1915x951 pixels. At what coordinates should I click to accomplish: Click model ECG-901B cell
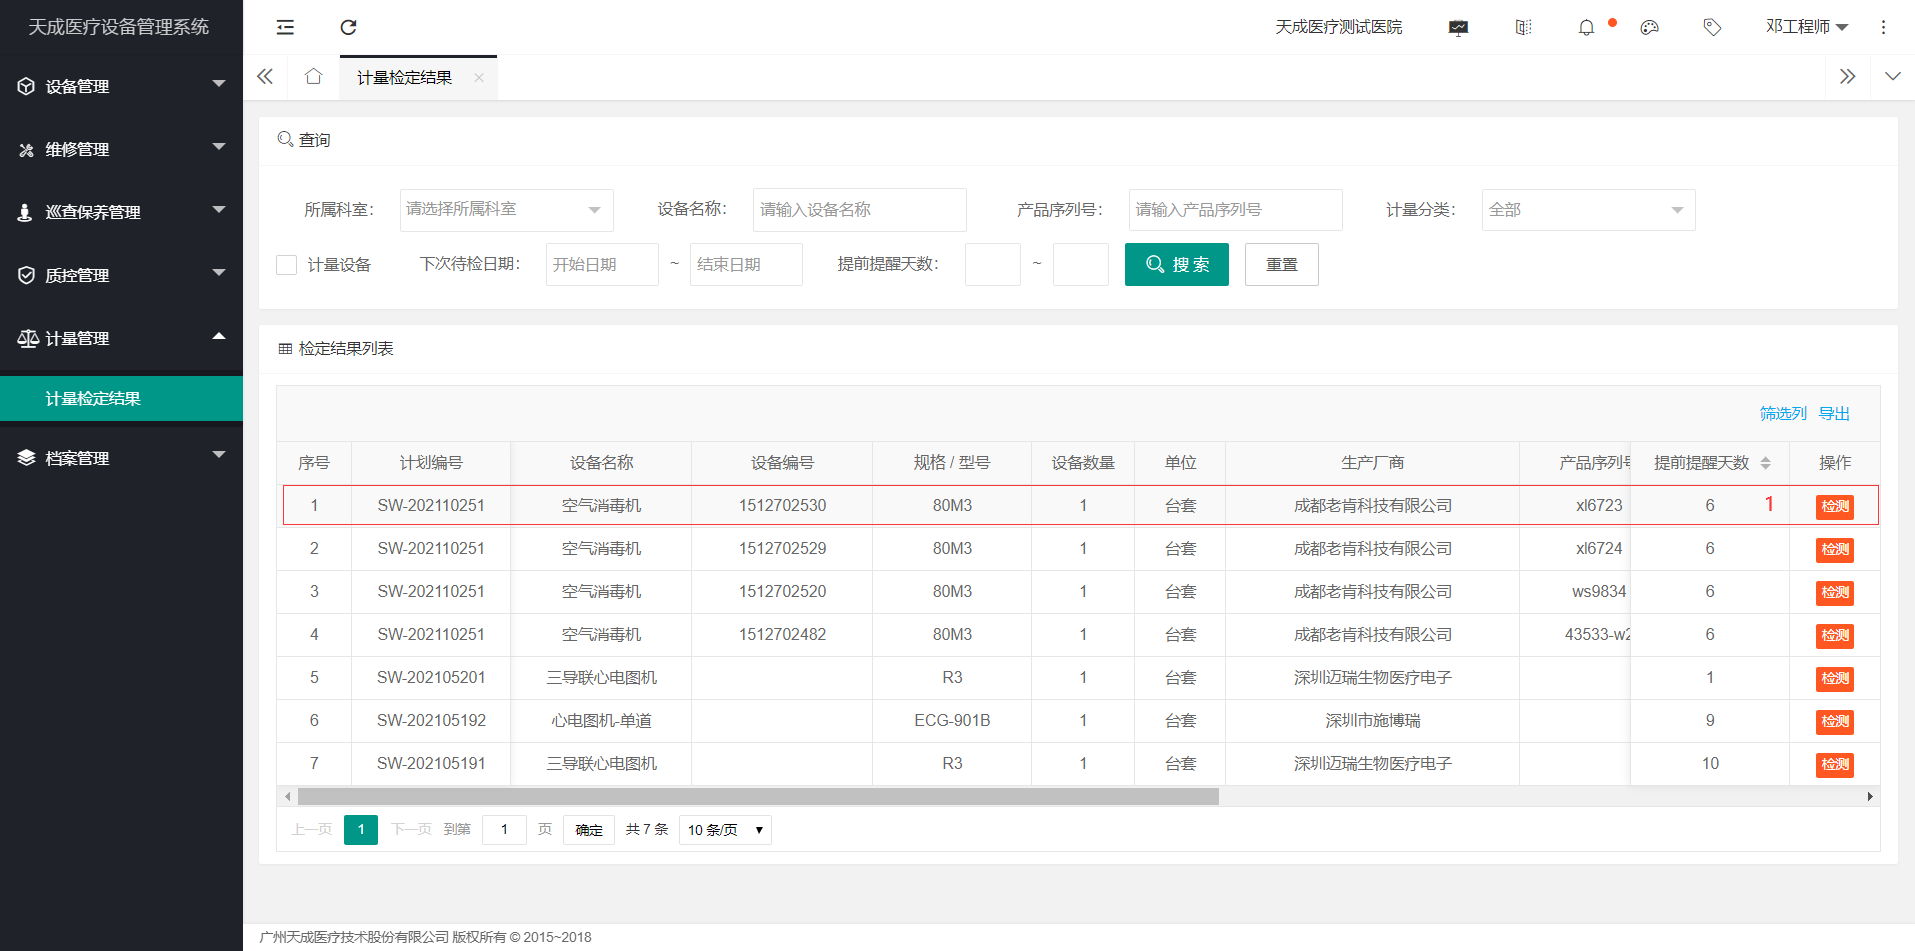click(x=952, y=721)
